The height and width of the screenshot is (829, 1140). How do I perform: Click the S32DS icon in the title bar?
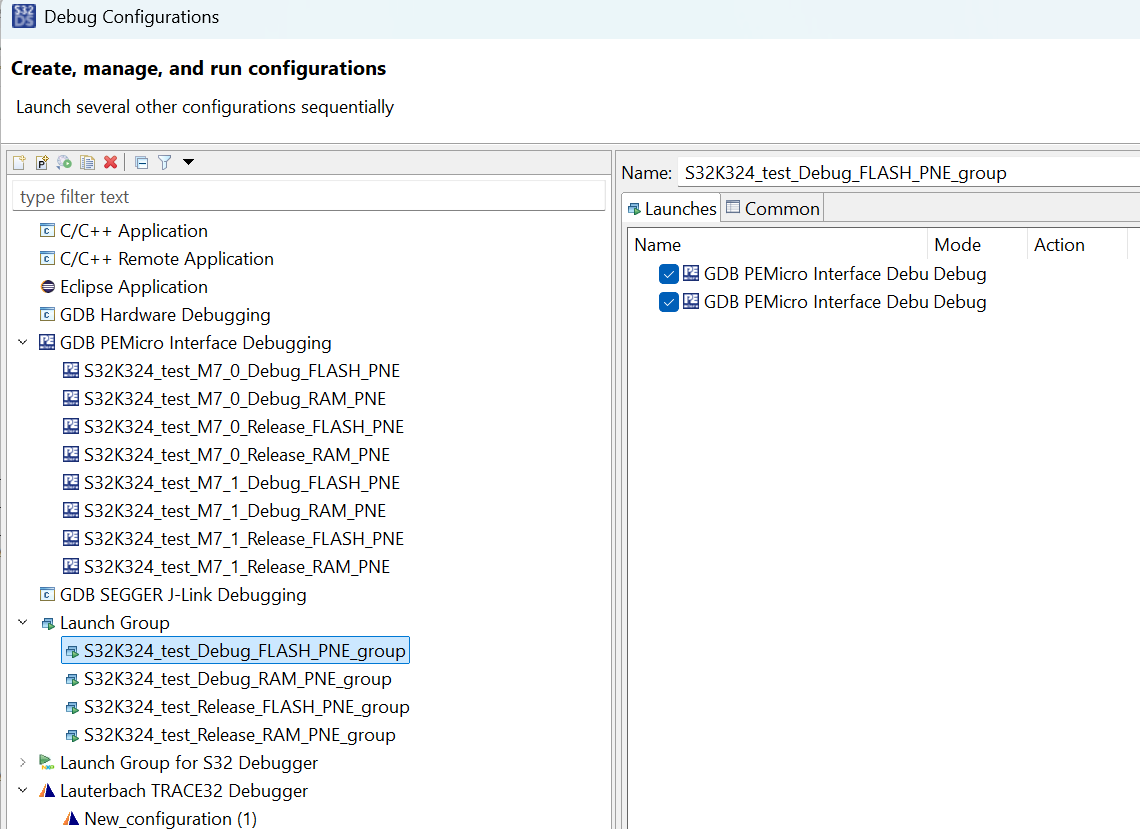24,16
